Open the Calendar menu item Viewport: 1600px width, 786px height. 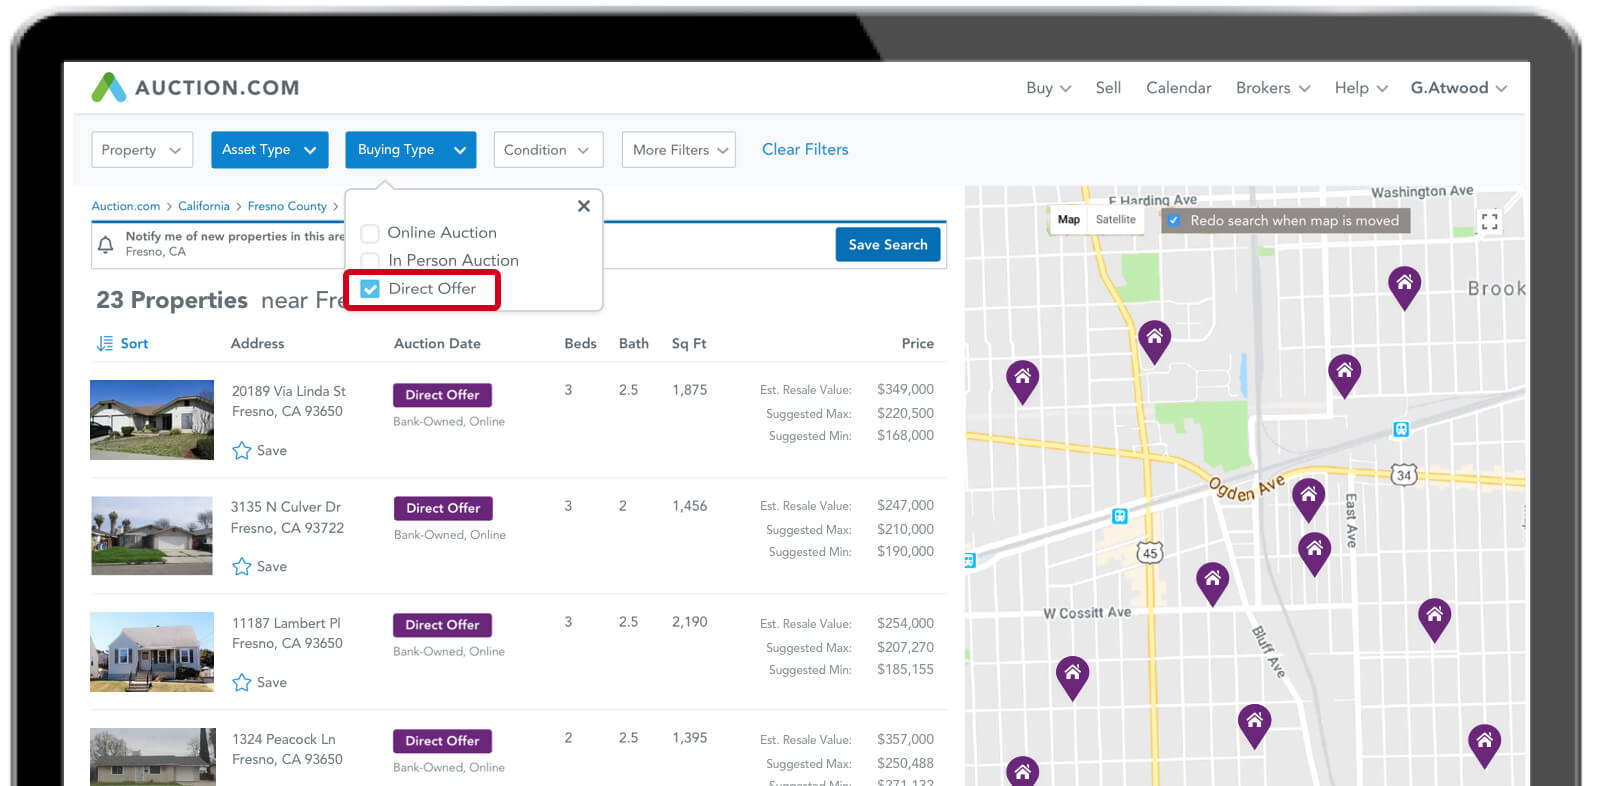(1178, 88)
